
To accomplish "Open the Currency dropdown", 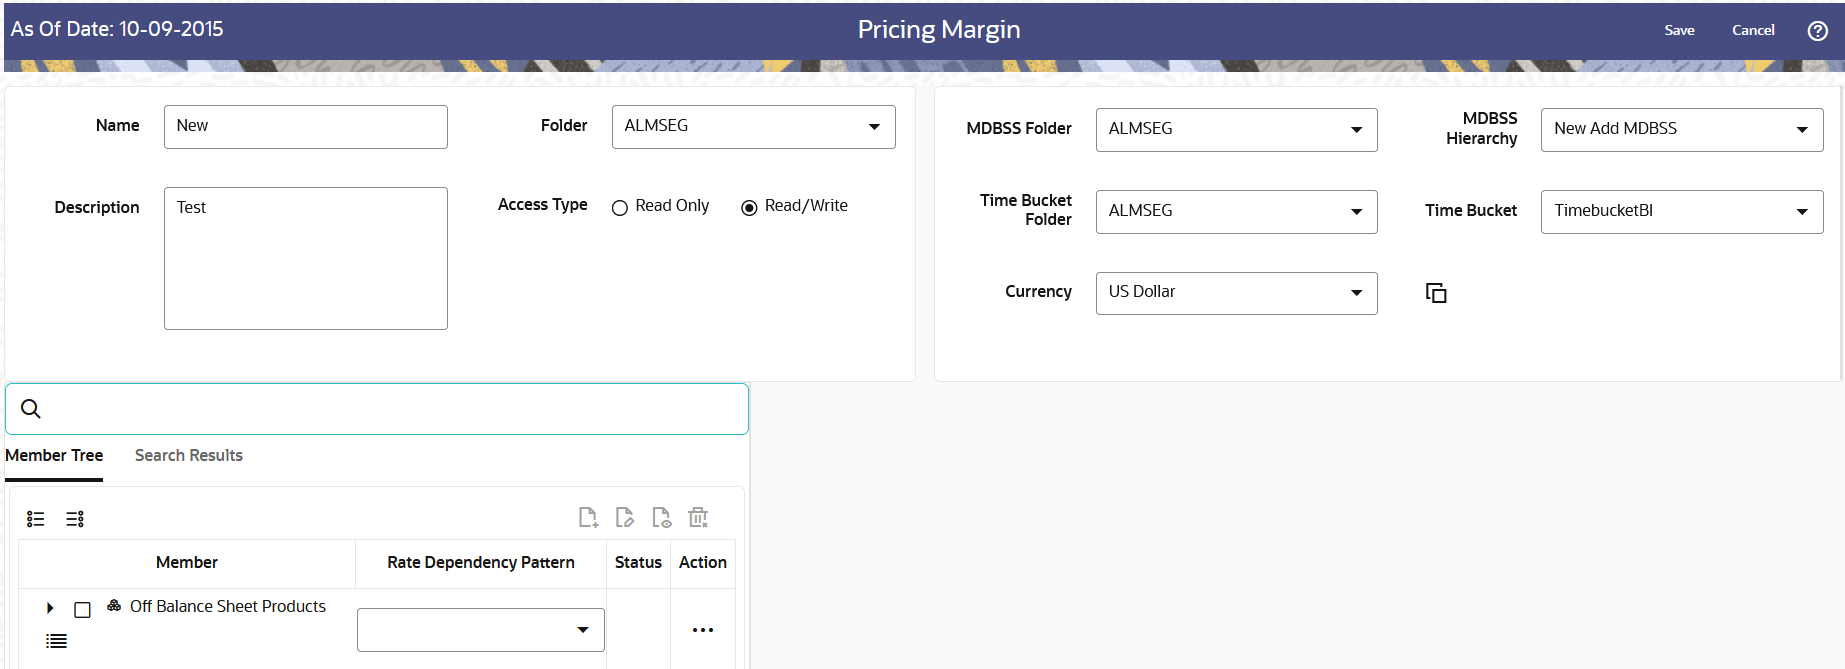I will pyautogui.click(x=1236, y=293).
